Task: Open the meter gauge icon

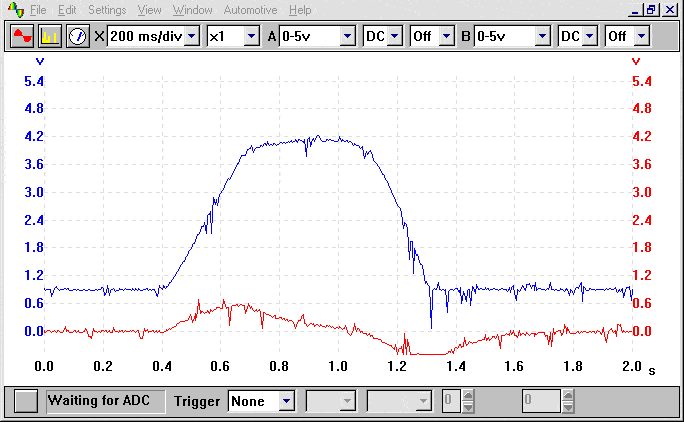Action: coord(78,36)
